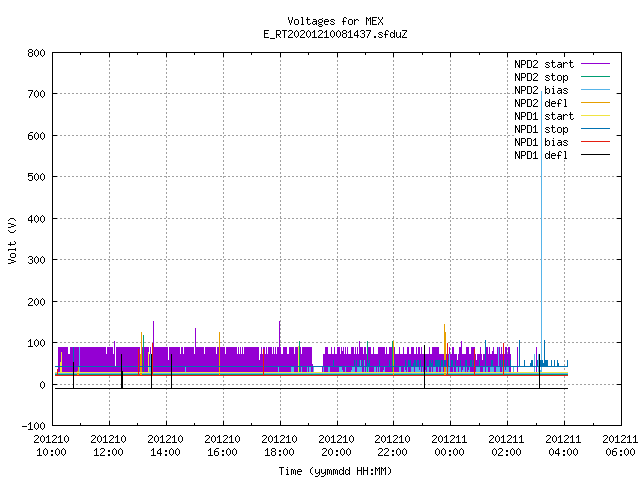The height and width of the screenshot is (480, 640).
Task: Click the purple NPD2 start legend line
Action: click(595, 64)
